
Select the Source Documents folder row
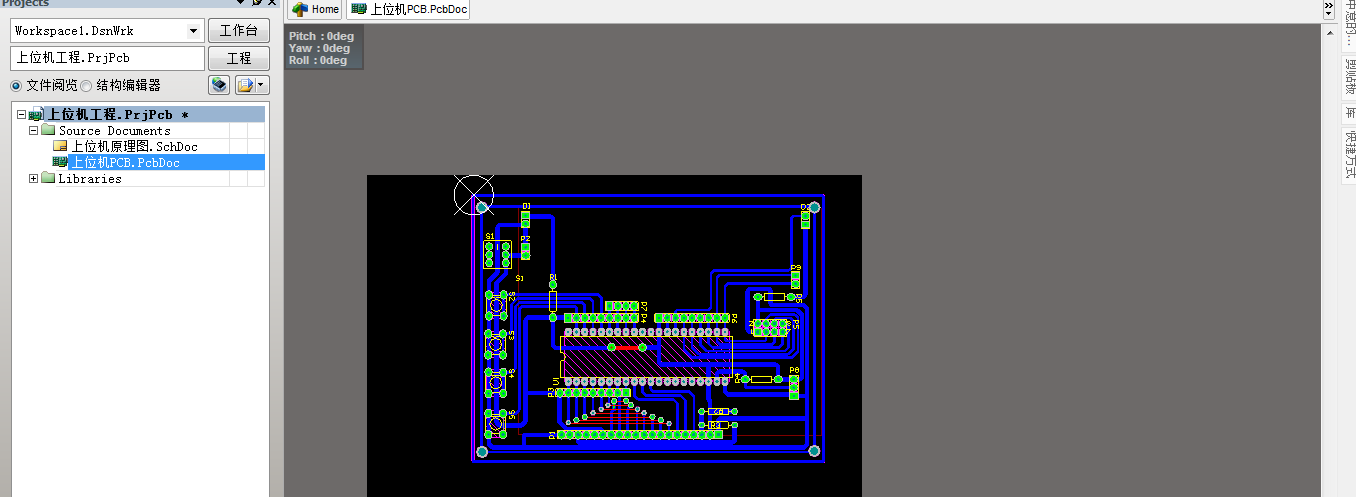(x=153, y=131)
